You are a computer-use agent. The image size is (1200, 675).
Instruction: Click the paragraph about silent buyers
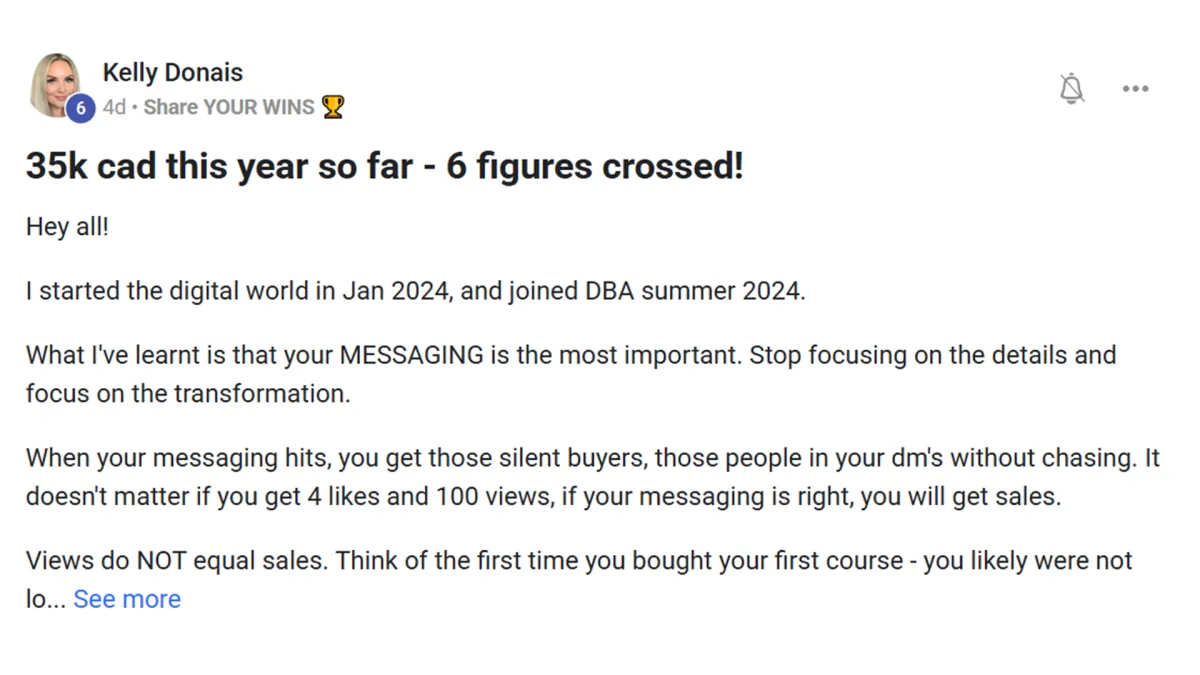click(593, 477)
